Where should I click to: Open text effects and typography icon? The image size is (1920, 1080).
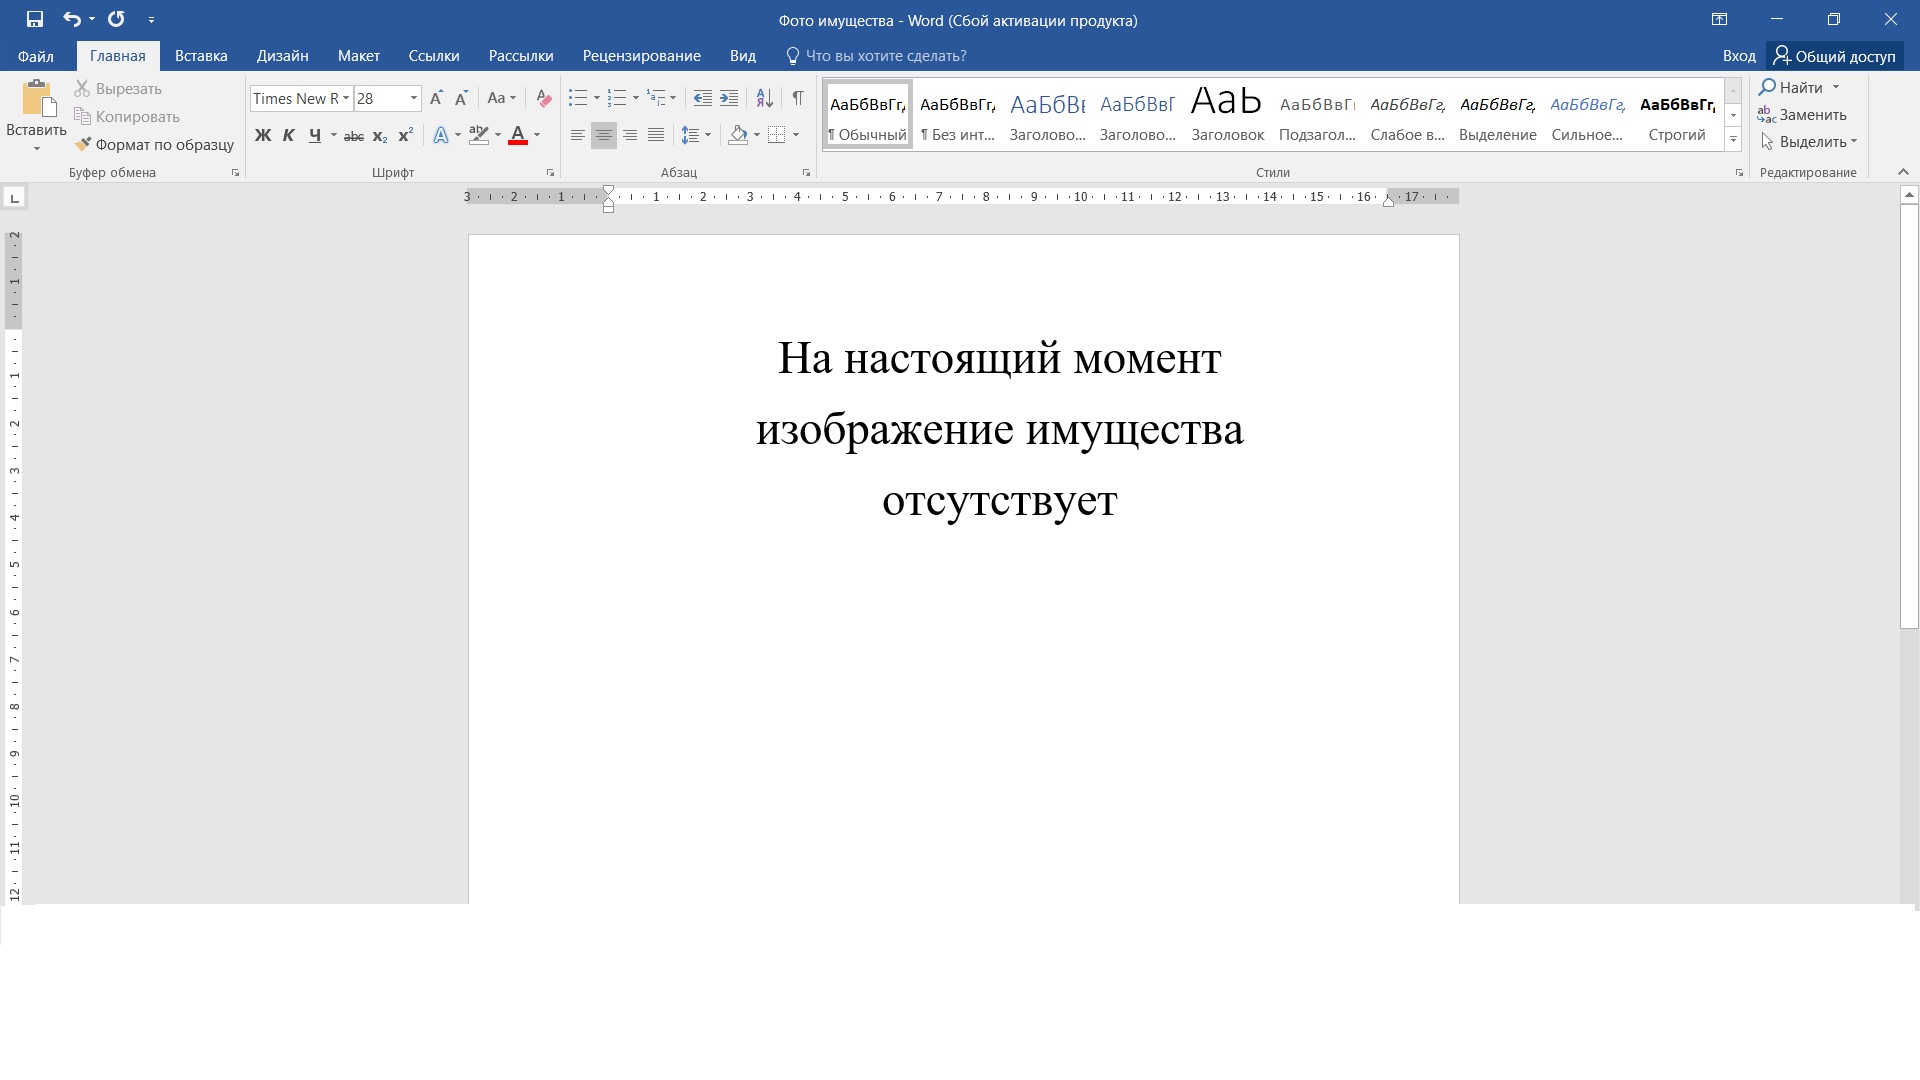coord(441,135)
